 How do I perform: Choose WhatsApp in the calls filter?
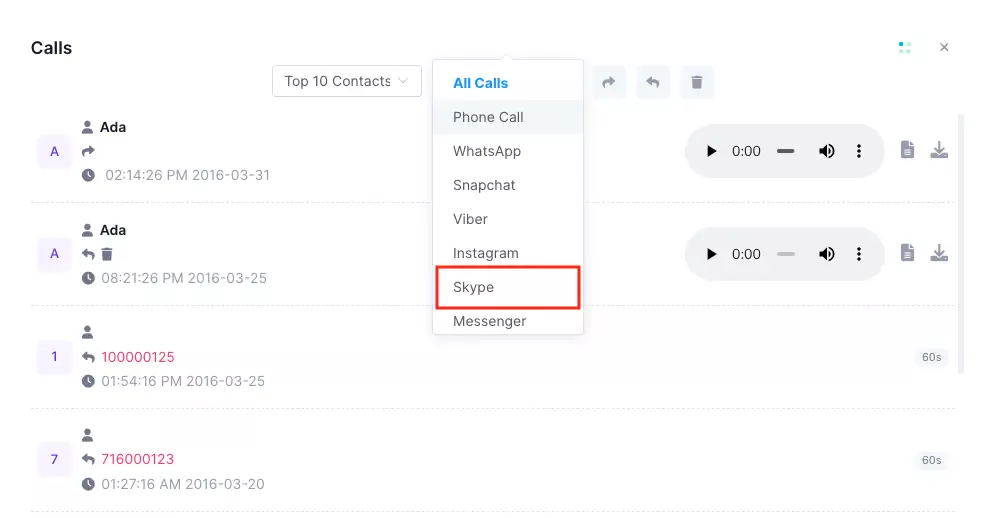pos(507,151)
